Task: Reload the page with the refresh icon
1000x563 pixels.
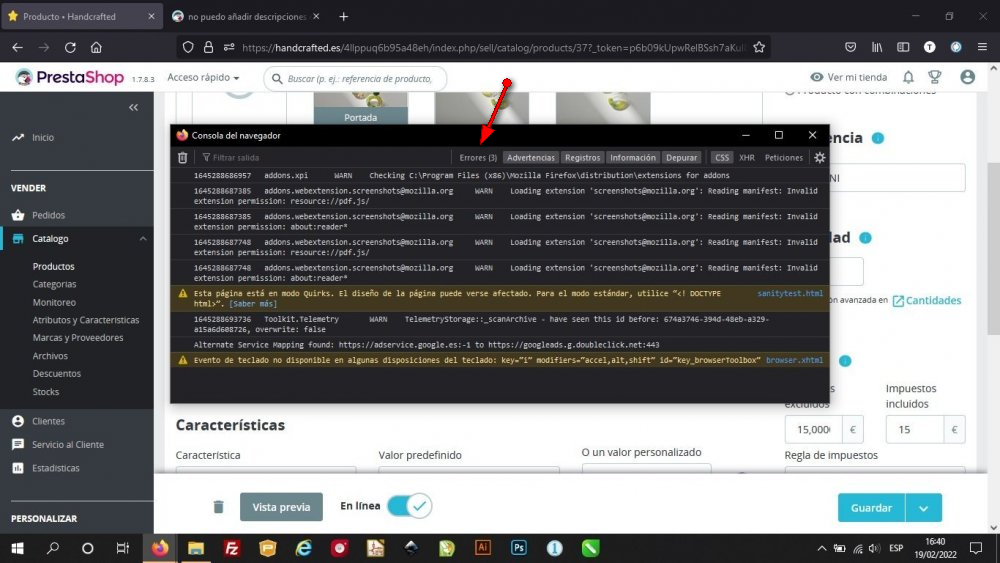Action: 70,47
